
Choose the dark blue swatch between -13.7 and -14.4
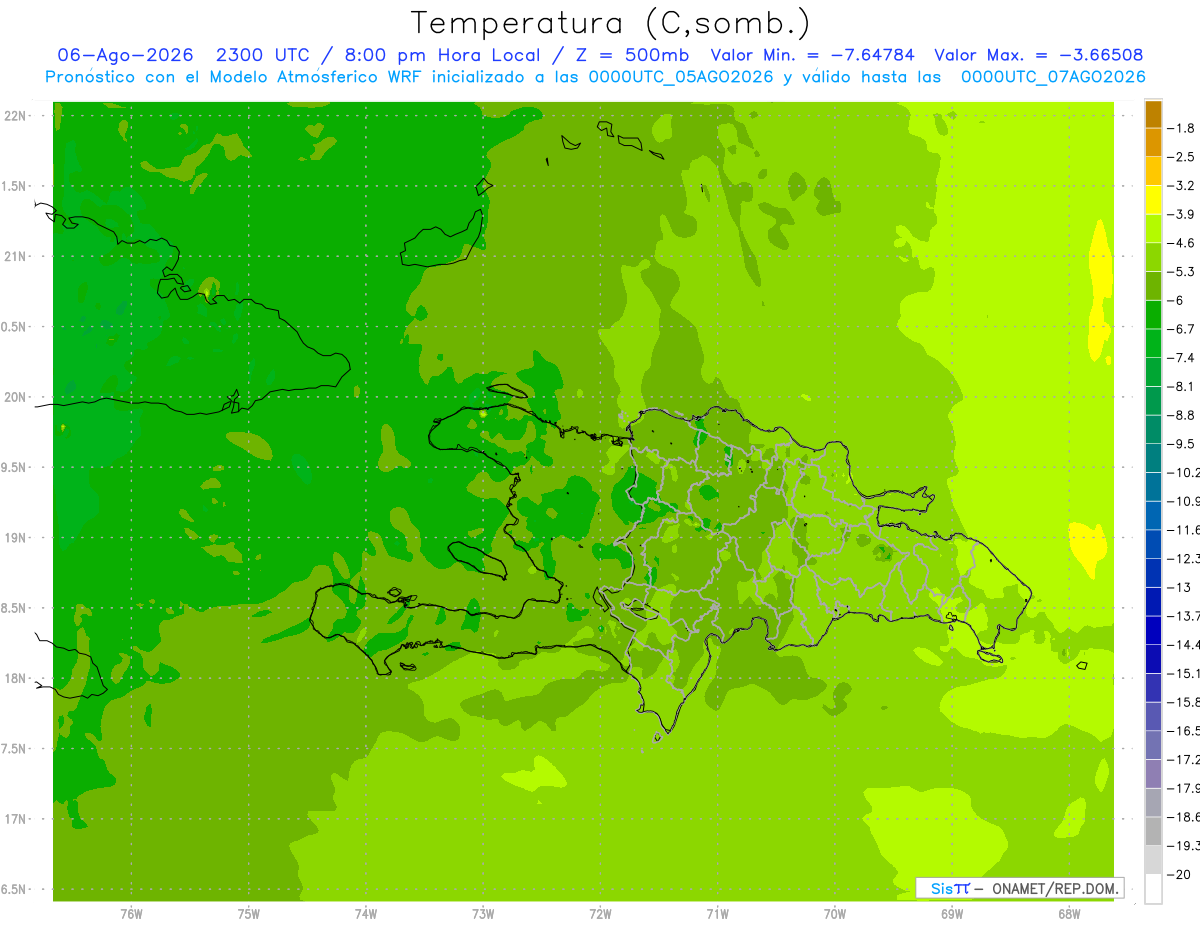point(1153,630)
